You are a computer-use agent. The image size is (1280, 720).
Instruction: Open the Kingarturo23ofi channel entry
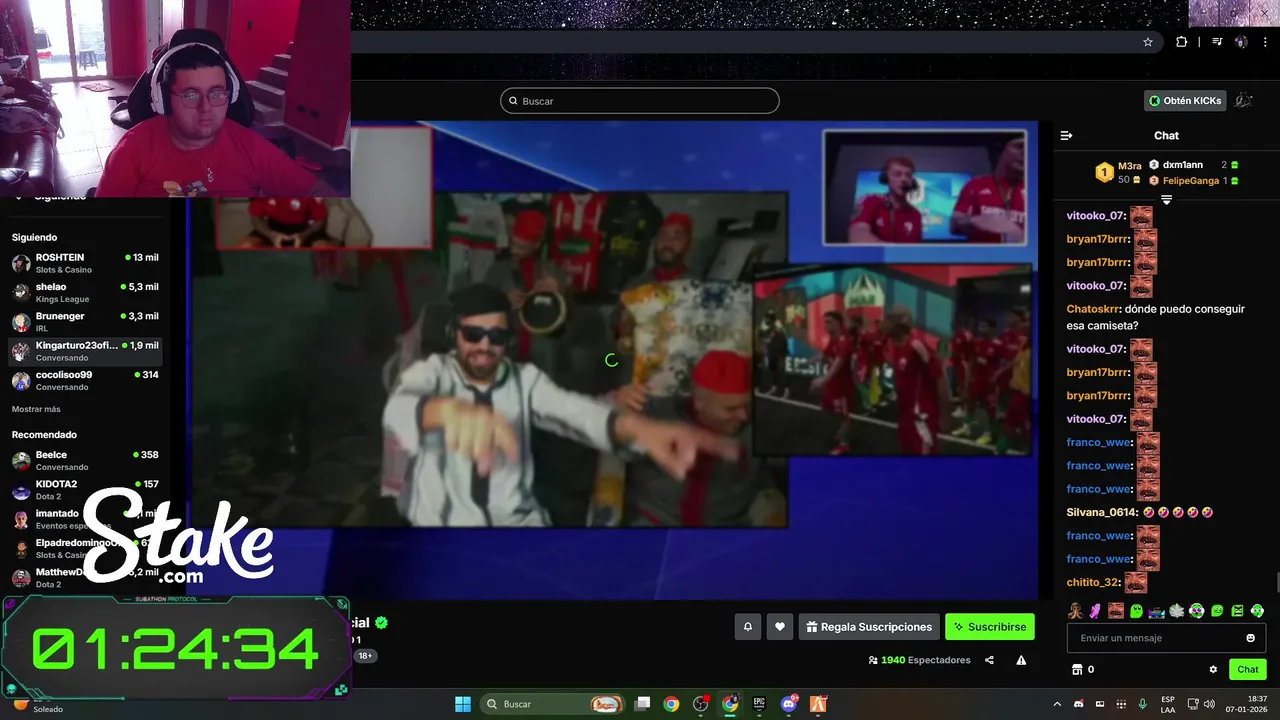pos(85,351)
